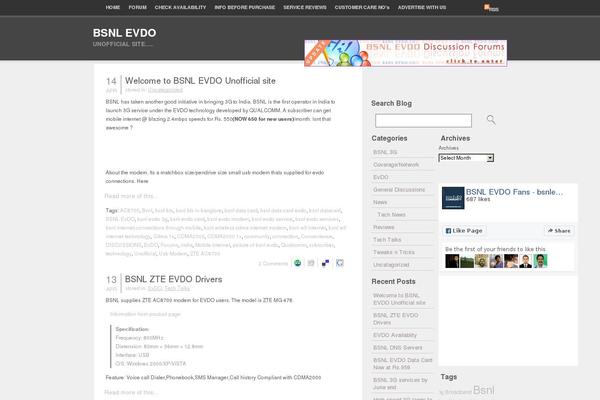Open the 2 Comments link
Viewport: 600px width, 400px height.
pyautogui.click(x=273, y=263)
